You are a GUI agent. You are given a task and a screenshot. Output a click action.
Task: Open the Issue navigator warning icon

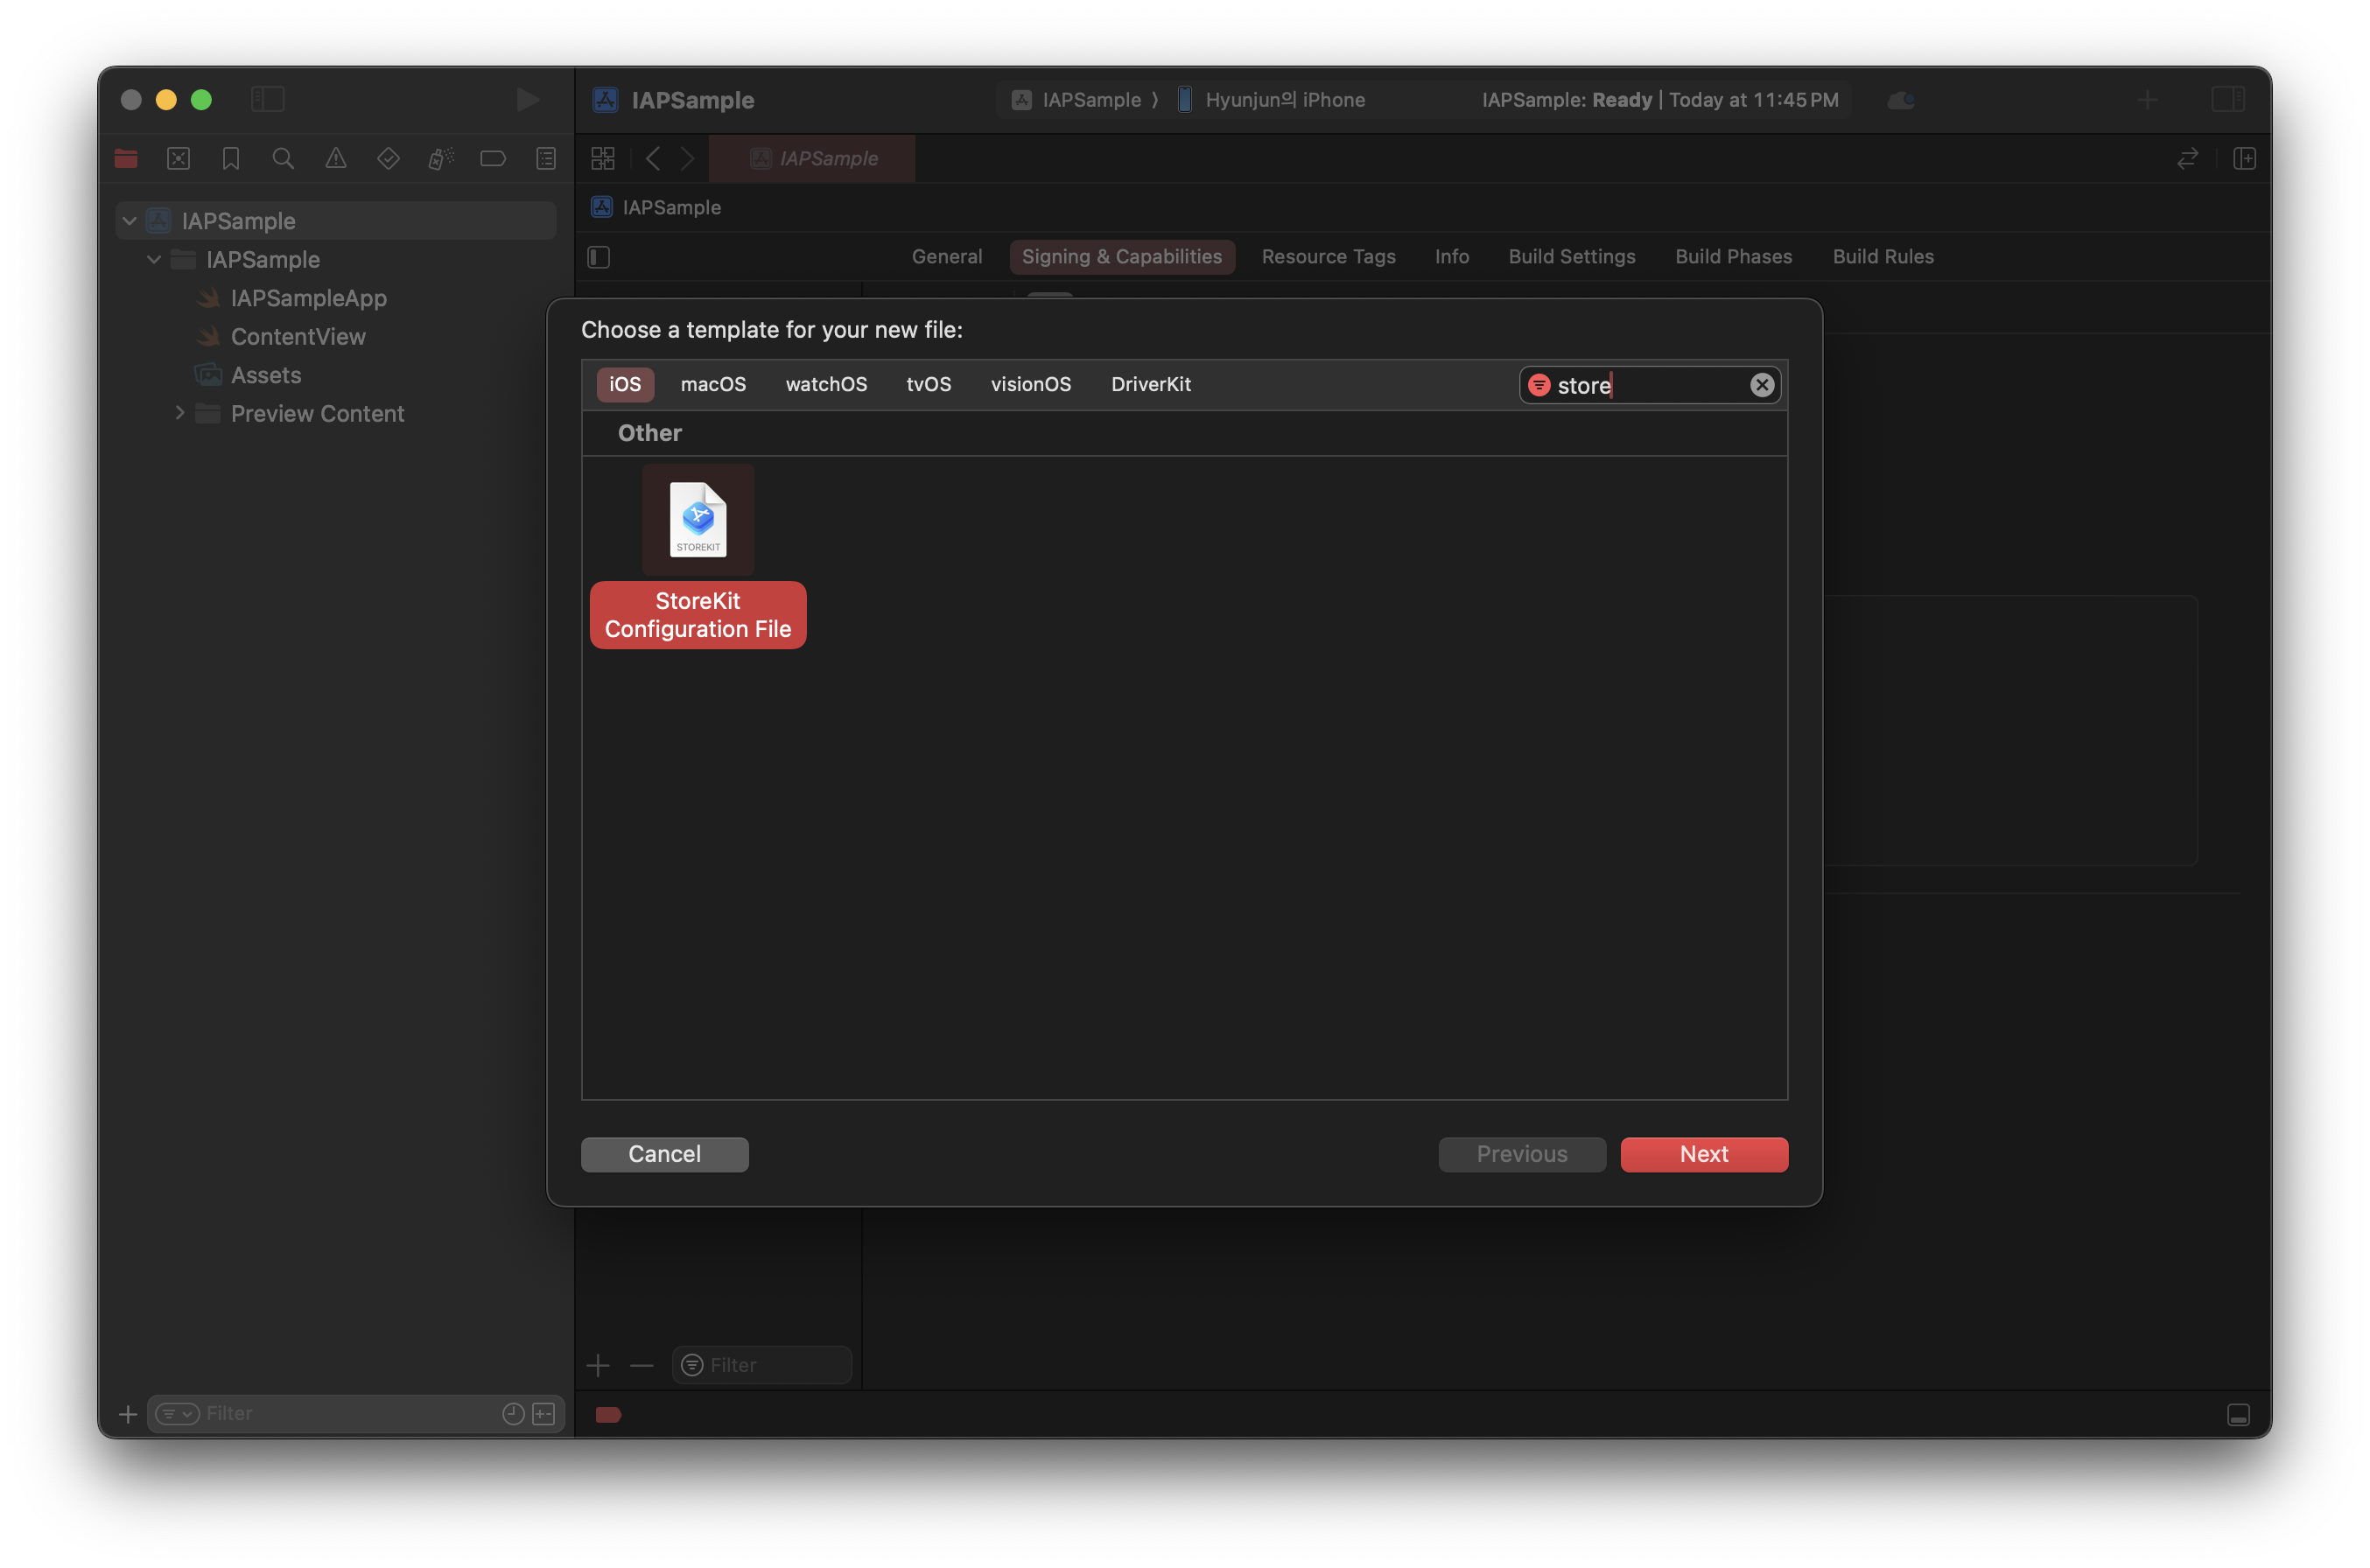pos(336,158)
